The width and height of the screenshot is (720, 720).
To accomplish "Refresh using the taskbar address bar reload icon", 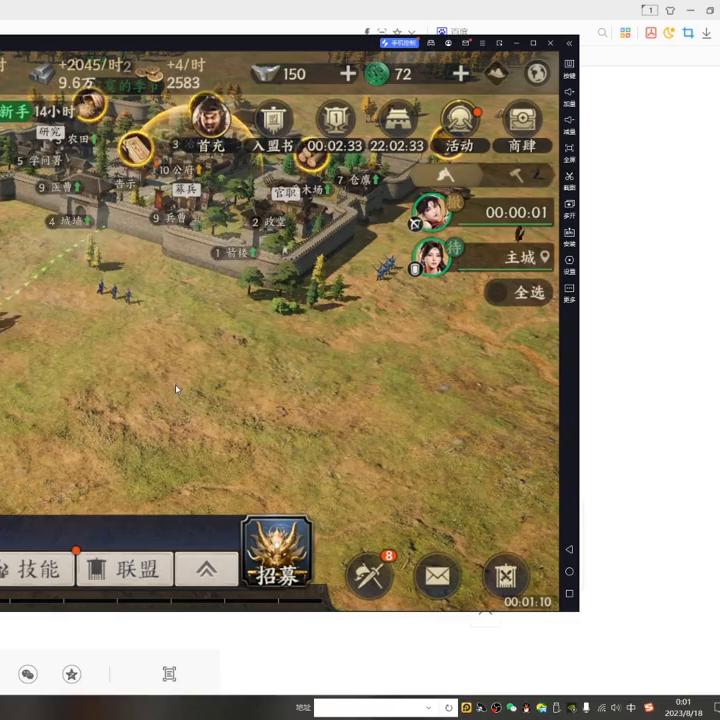I will point(449,708).
